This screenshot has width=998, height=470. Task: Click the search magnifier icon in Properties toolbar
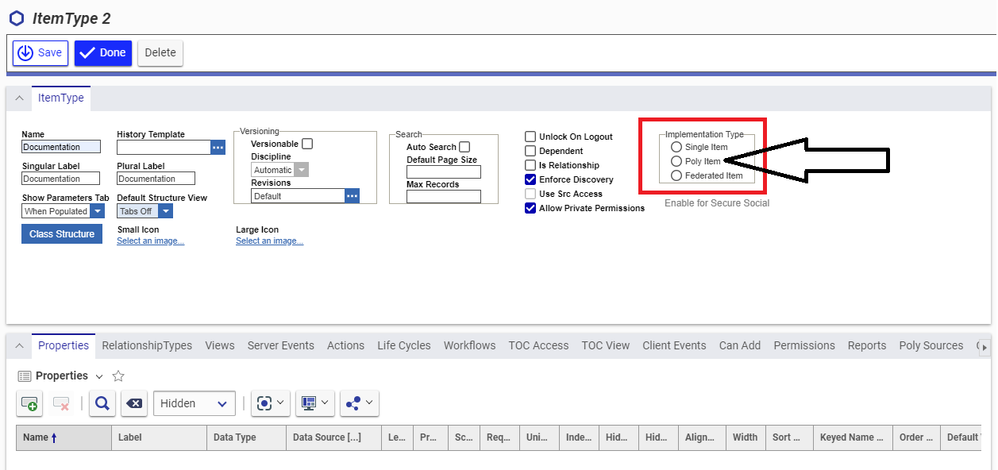(101, 403)
